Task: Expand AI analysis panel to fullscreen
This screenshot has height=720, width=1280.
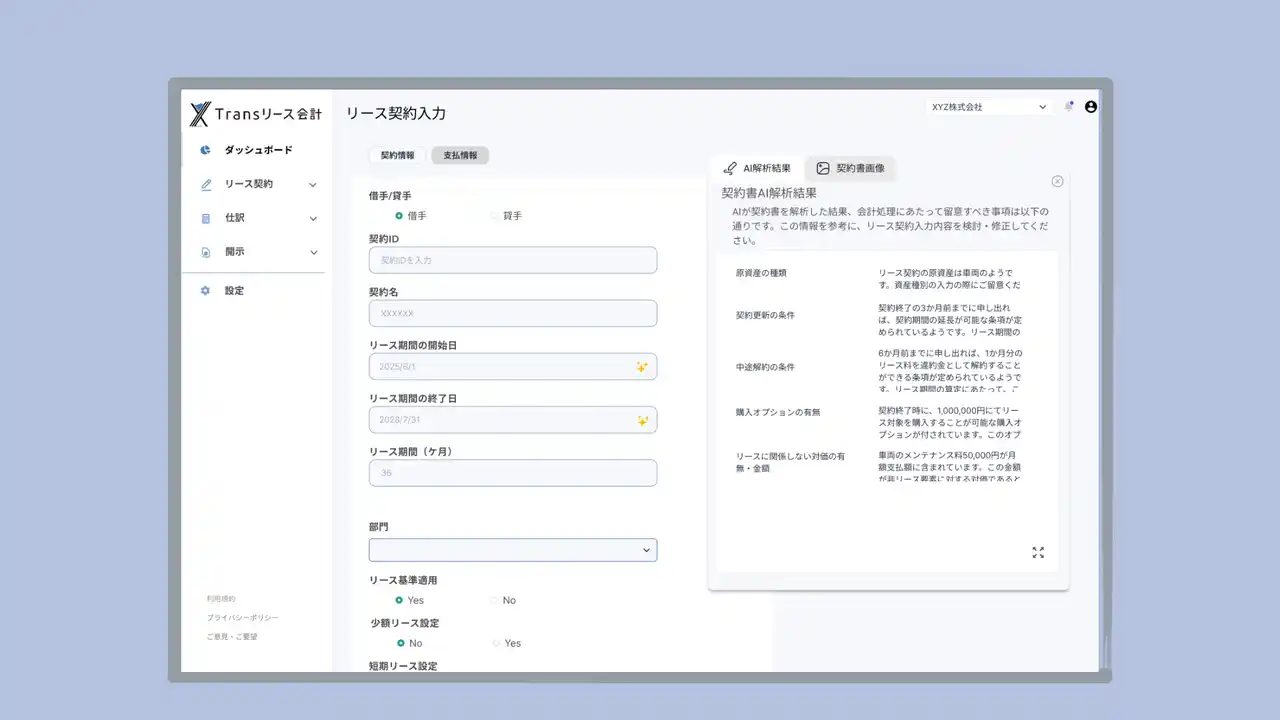Action: tap(1038, 552)
